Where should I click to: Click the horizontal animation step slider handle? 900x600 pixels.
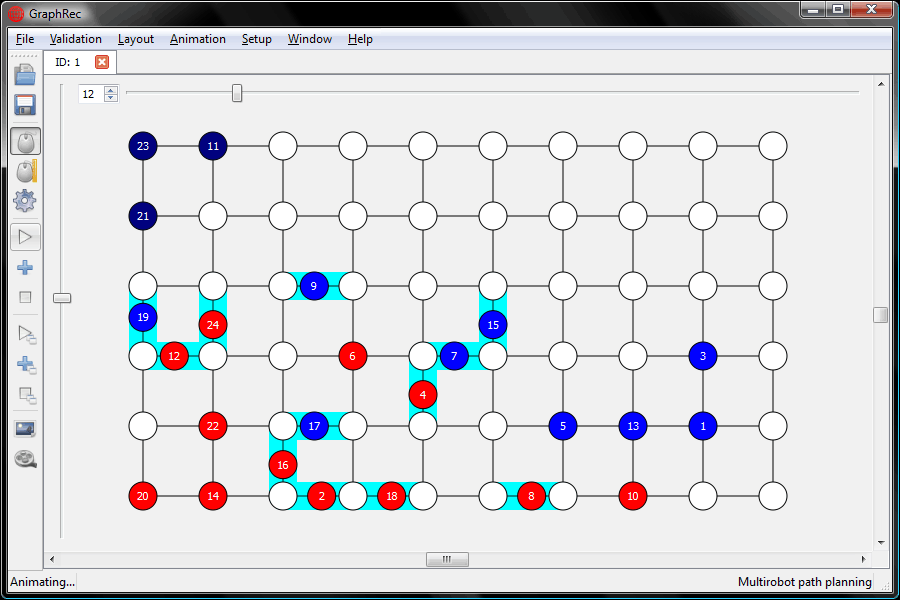click(x=237, y=92)
